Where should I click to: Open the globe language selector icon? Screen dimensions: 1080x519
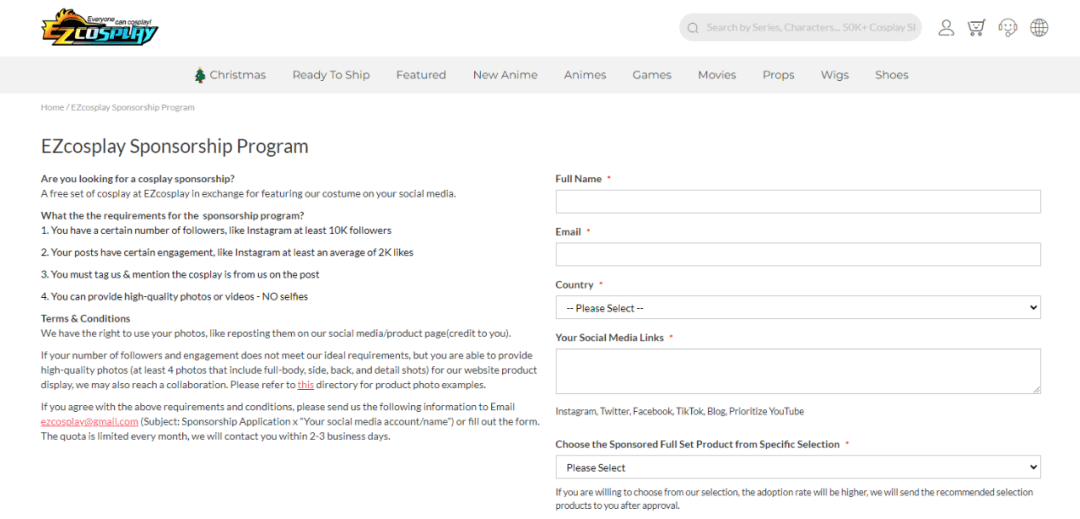click(1039, 28)
